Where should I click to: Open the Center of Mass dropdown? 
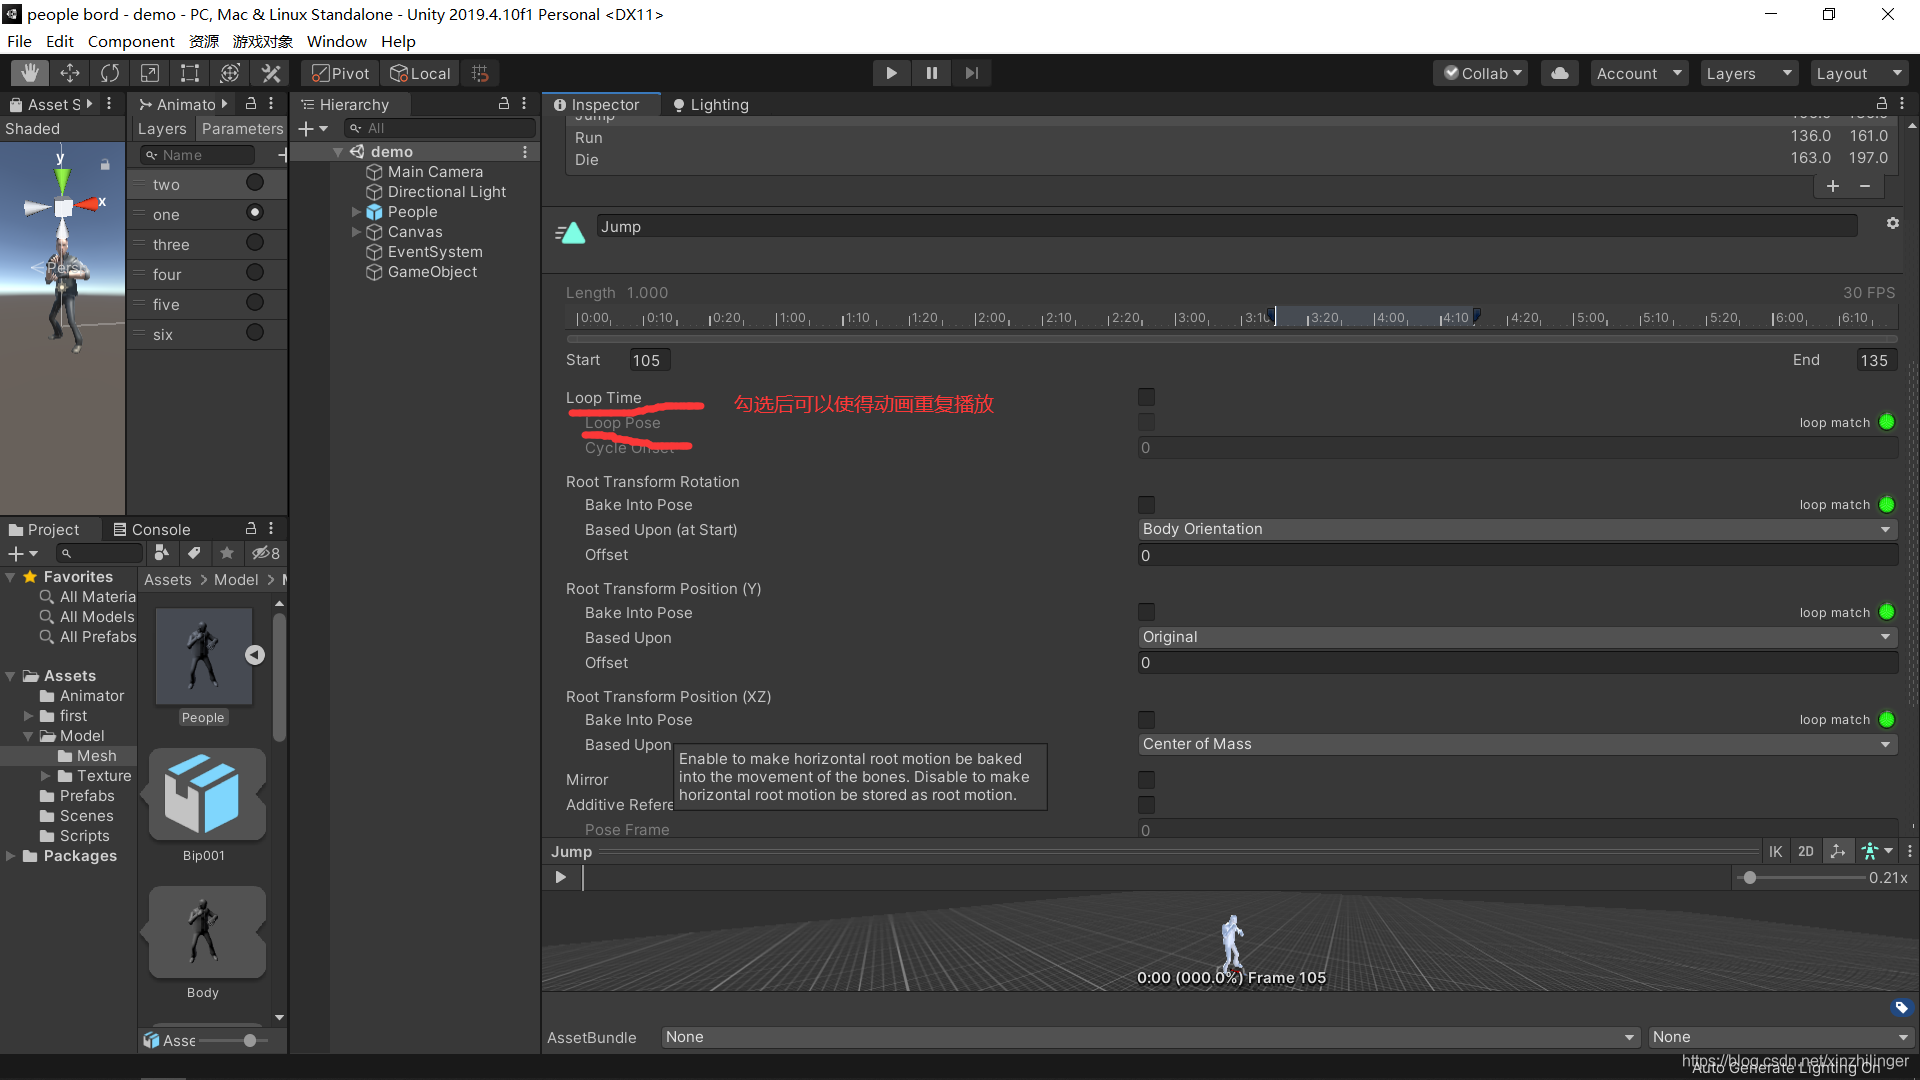coord(1517,744)
